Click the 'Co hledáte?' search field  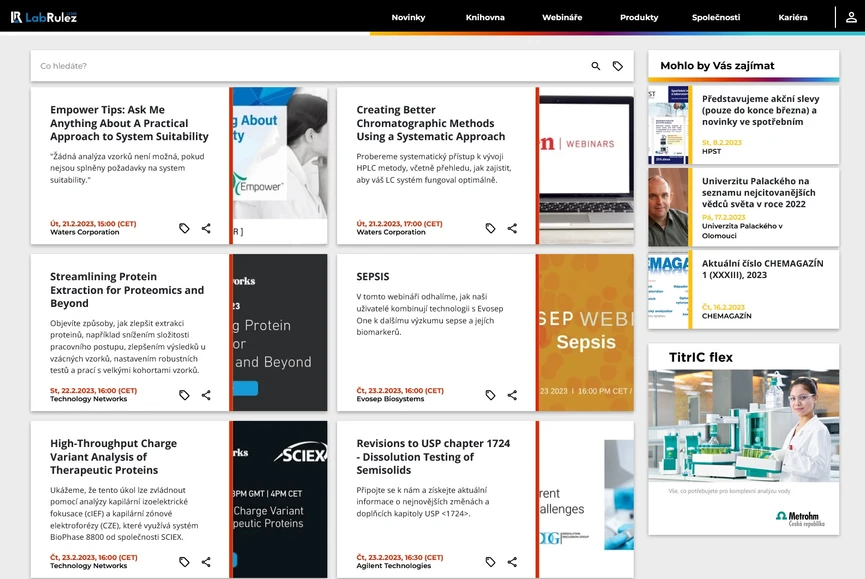[x=309, y=66]
